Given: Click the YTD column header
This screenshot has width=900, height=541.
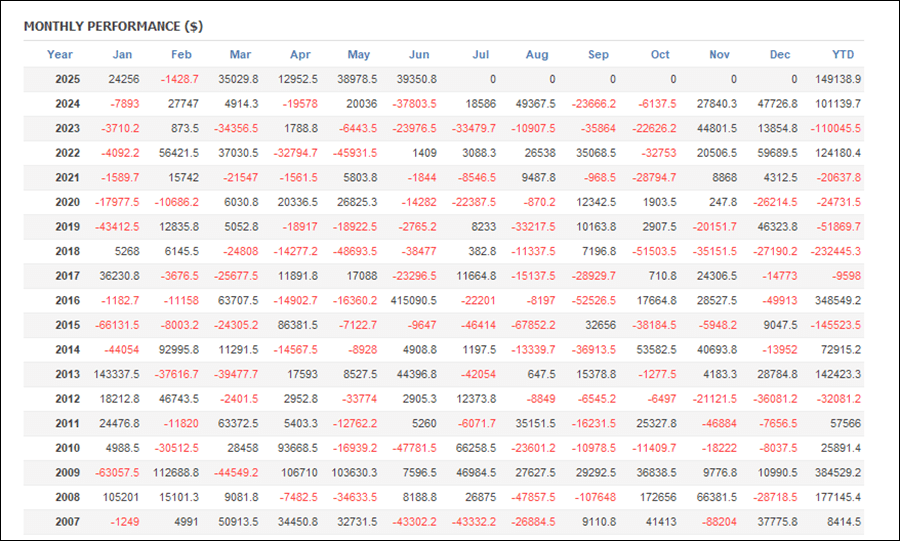Looking at the screenshot, I should (843, 55).
